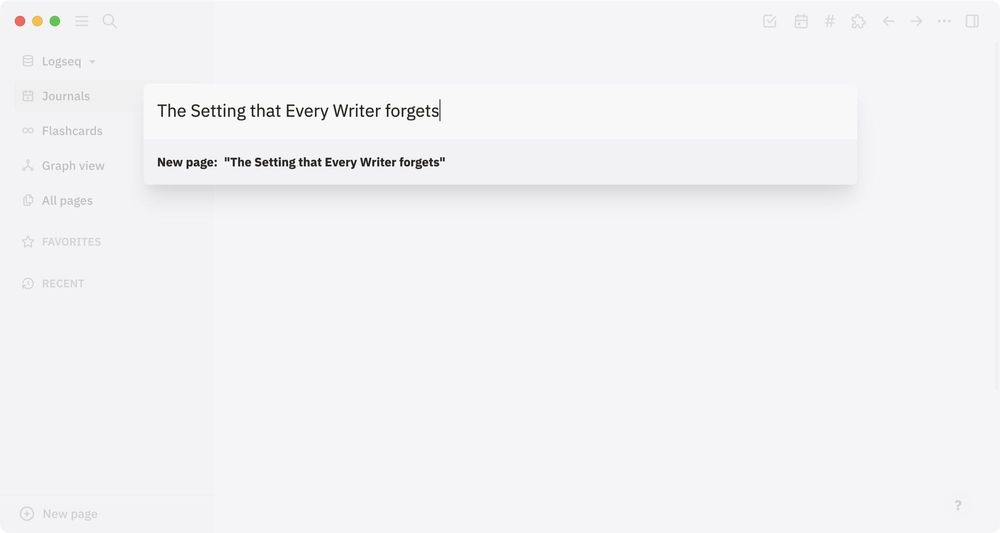Go back with left arrow icon
The height and width of the screenshot is (533, 1000).
pyautogui.click(x=888, y=21)
